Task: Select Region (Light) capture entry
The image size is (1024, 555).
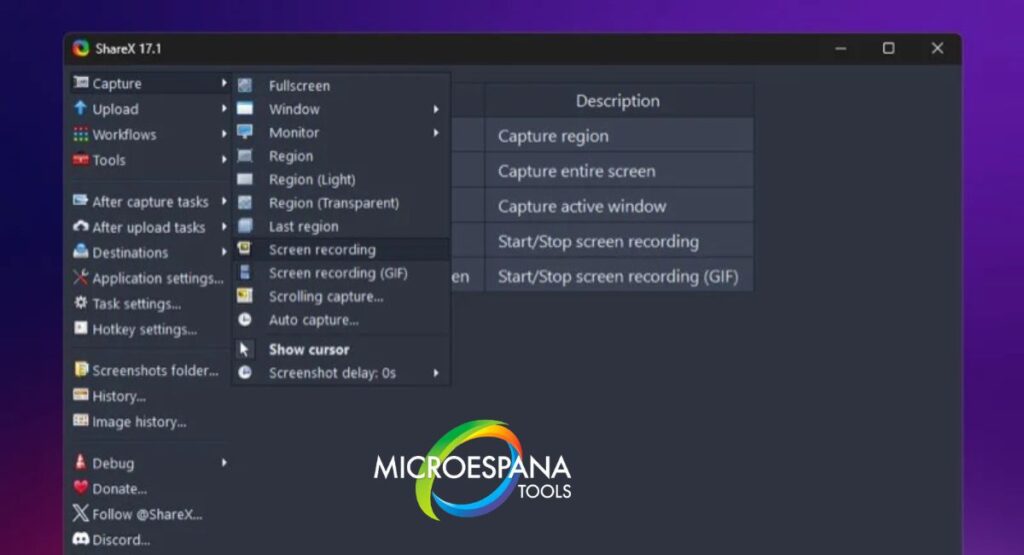Action: point(342,180)
